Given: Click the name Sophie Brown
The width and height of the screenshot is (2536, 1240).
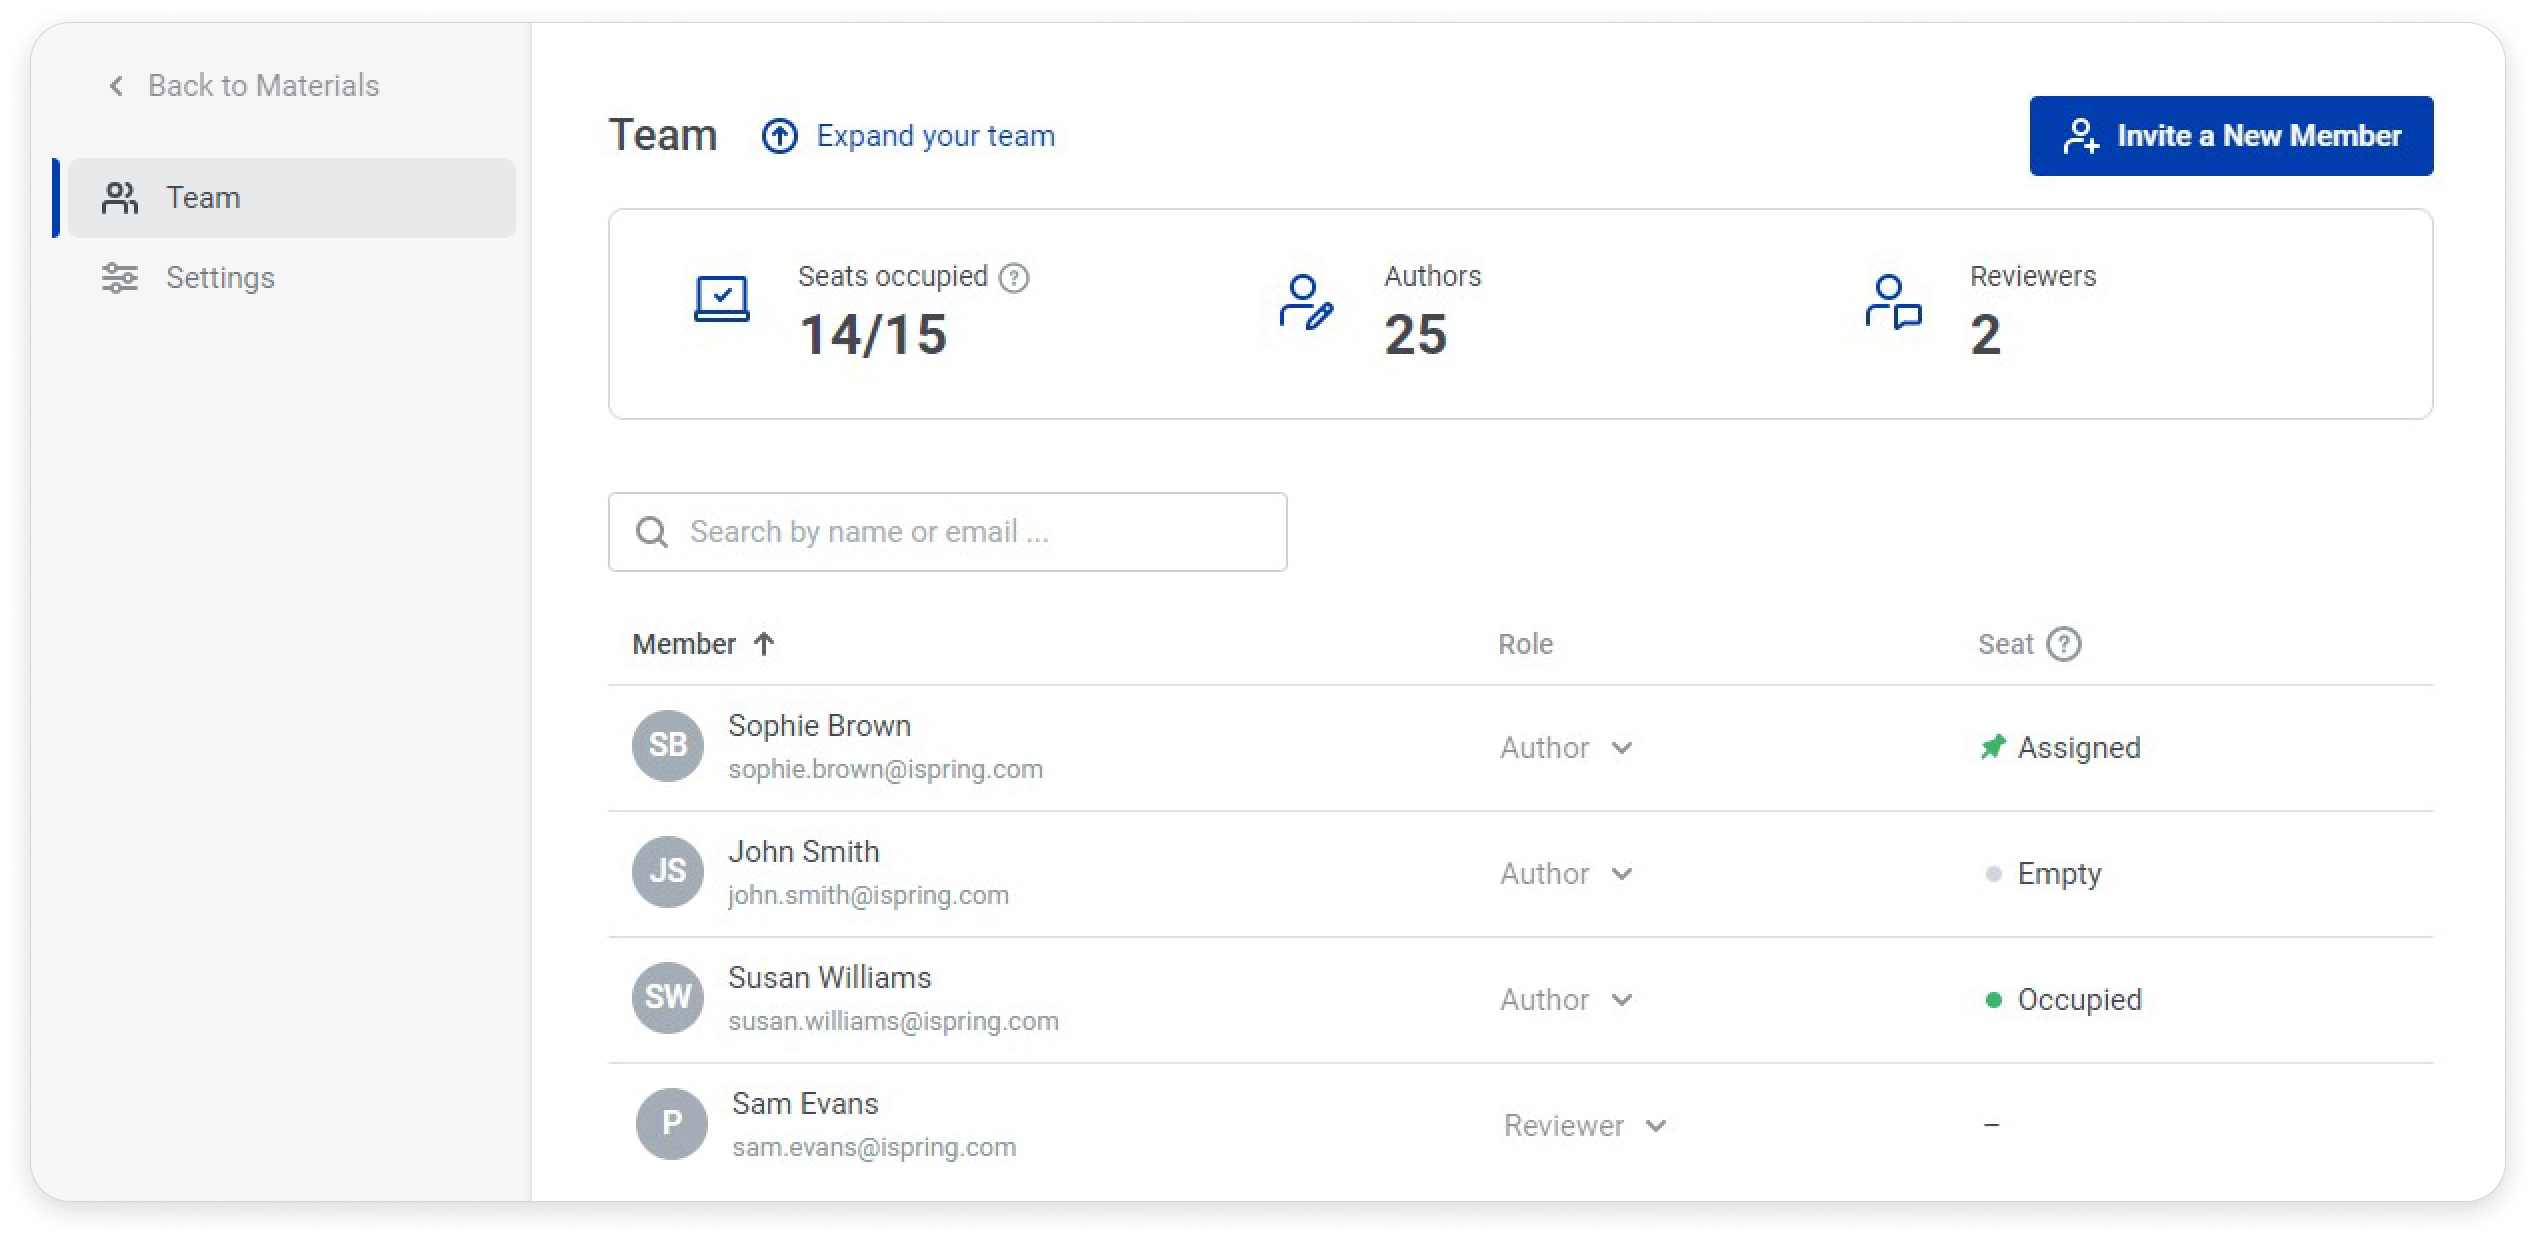Looking at the screenshot, I should click(819, 726).
